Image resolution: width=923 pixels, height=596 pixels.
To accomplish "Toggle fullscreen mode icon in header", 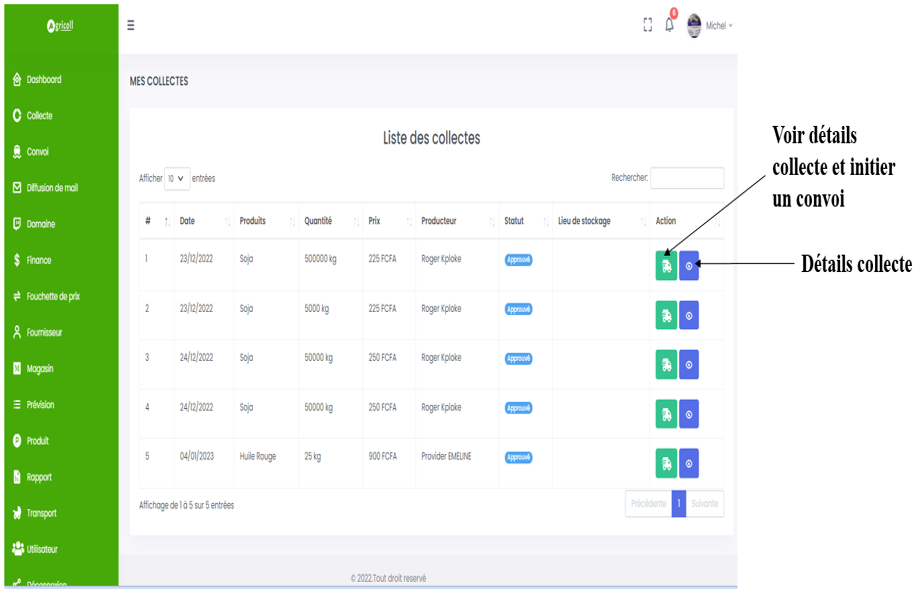I will click(648, 26).
